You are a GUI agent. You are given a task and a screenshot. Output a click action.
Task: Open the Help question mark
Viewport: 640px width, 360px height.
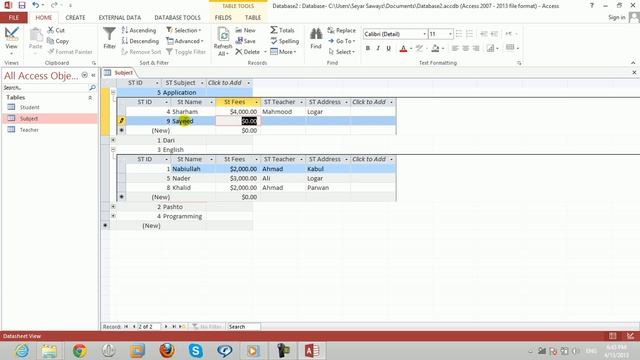coord(592,5)
